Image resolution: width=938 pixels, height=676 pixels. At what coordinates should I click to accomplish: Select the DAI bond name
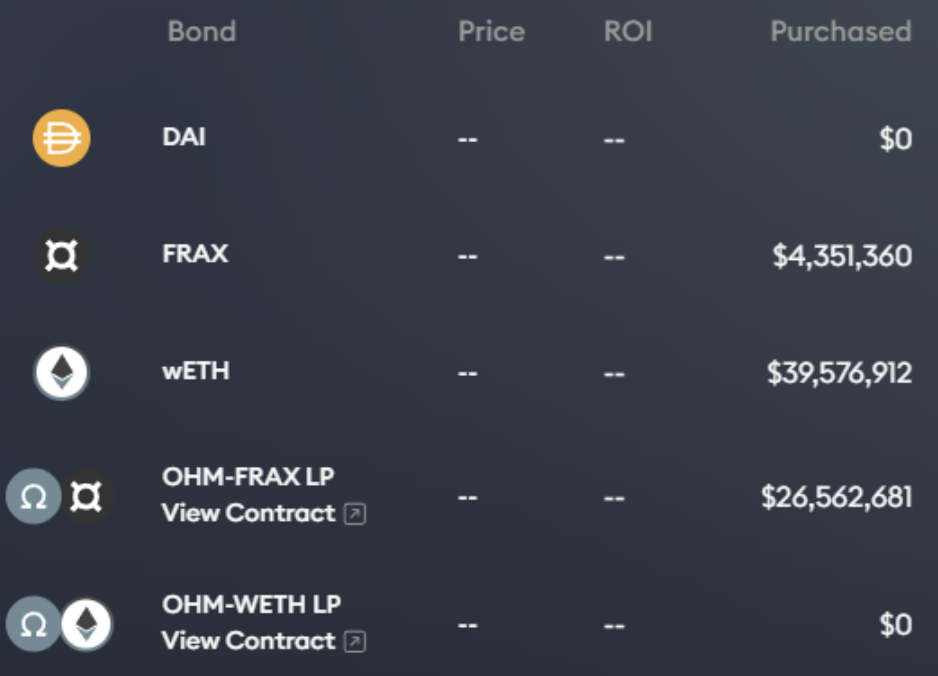click(x=184, y=137)
